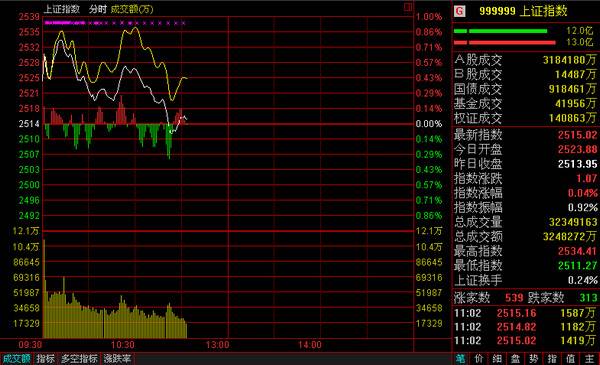Image resolution: width=600 pixels, height=365 pixels.
Task: Switch to the 势 tab
Action: click(534, 359)
